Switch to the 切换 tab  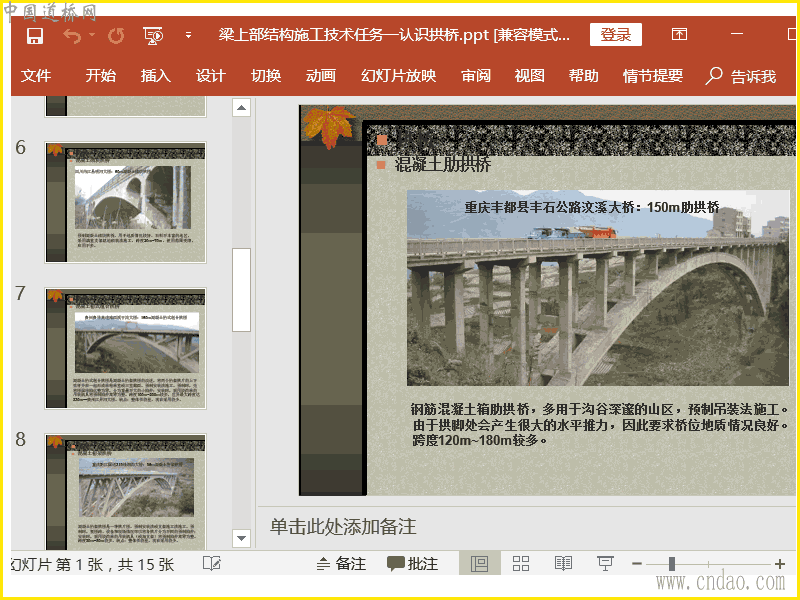[x=266, y=76]
